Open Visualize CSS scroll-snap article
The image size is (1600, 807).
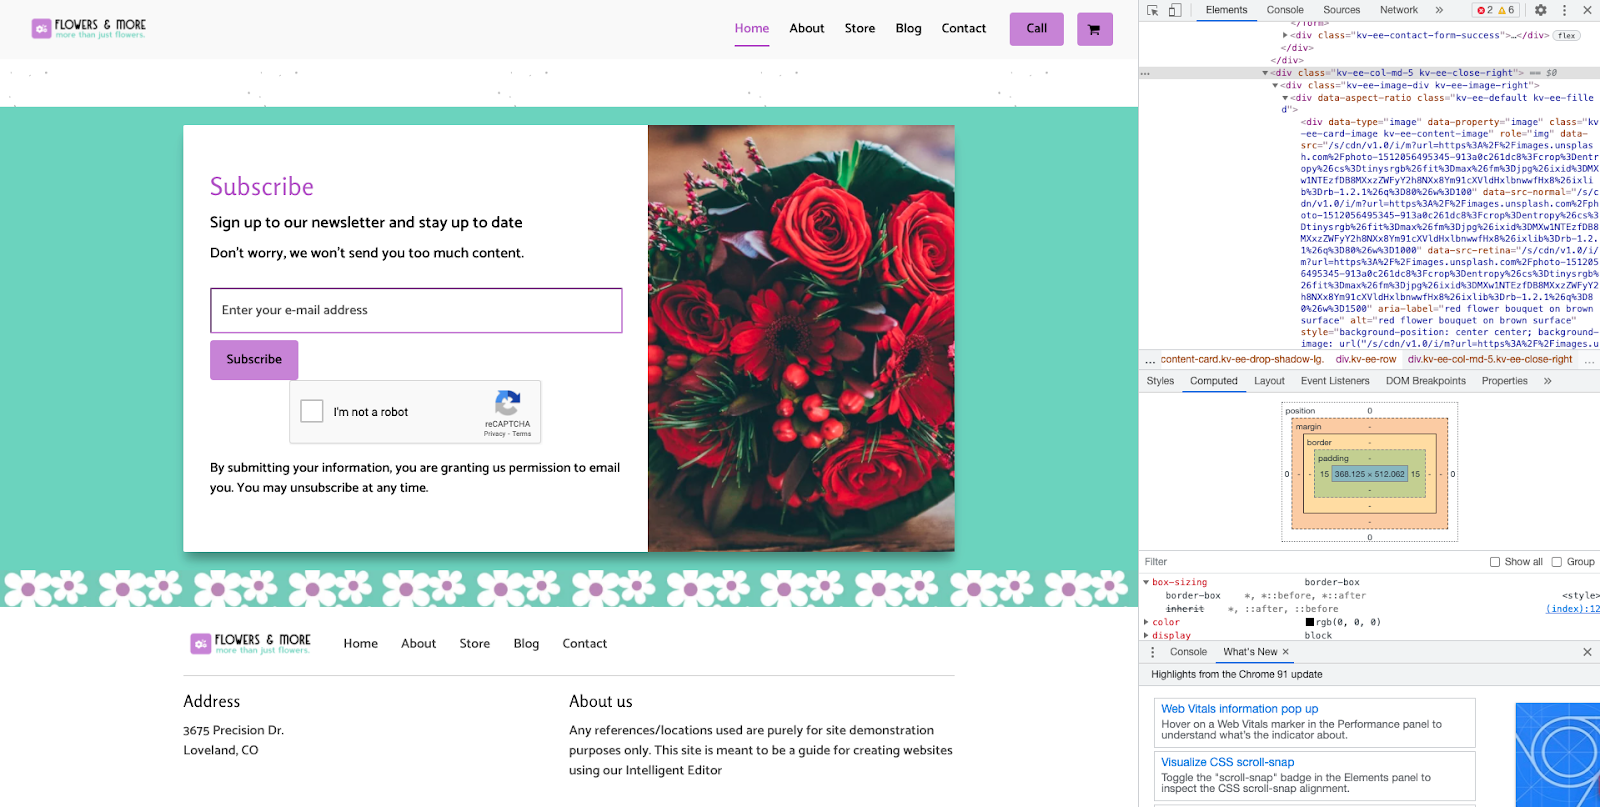pyautogui.click(x=1227, y=762)
